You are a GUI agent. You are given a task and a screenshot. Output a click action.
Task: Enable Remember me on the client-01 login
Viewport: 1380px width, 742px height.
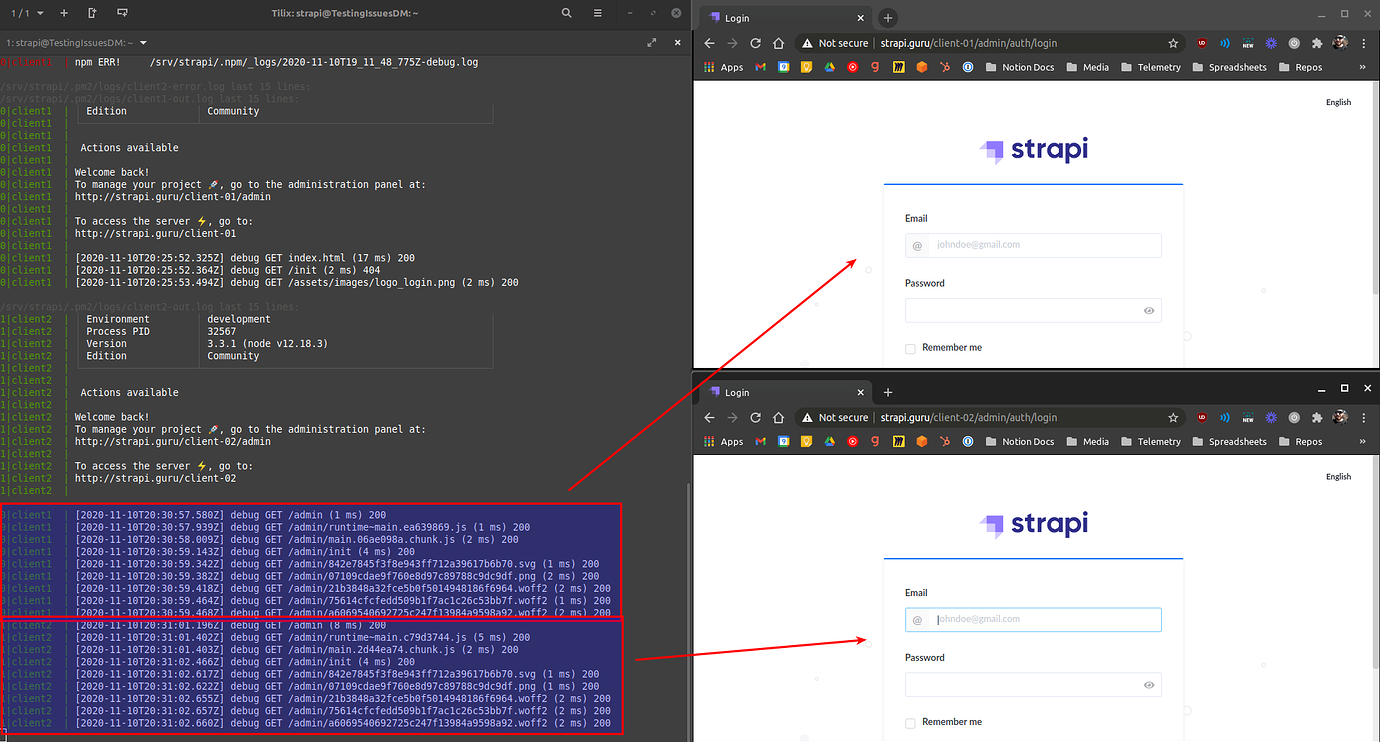click(x=910, y=347)
